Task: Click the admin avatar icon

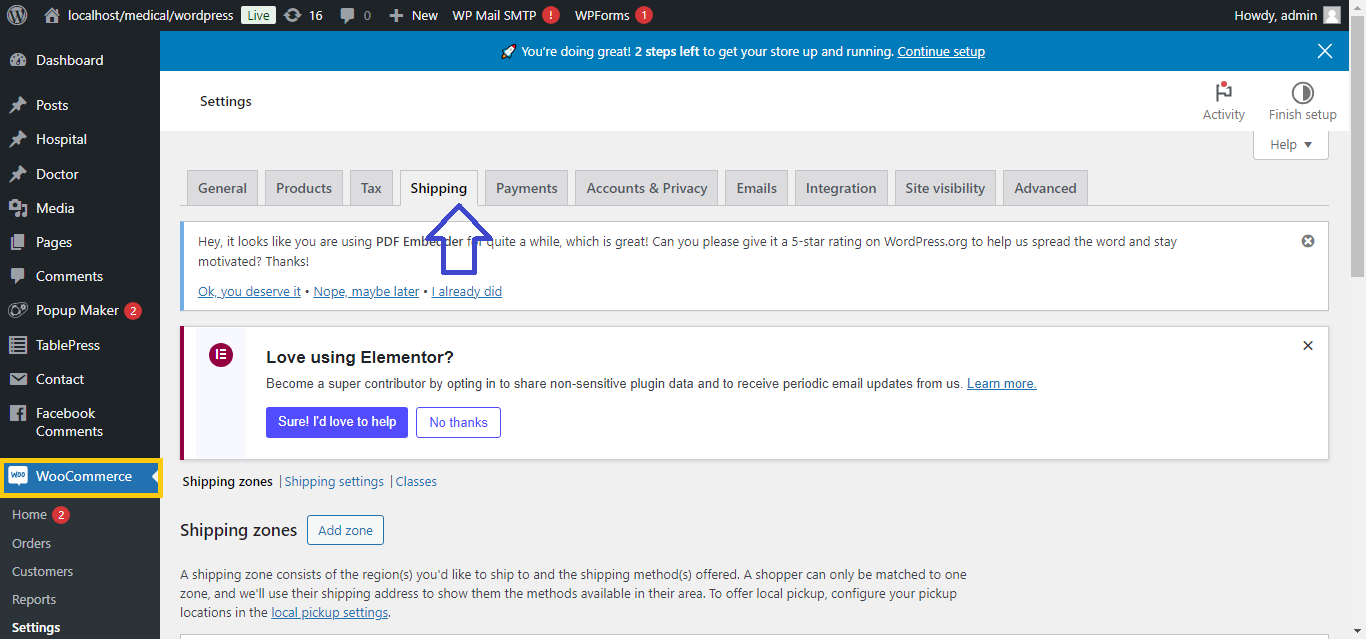Action: 1332,15
